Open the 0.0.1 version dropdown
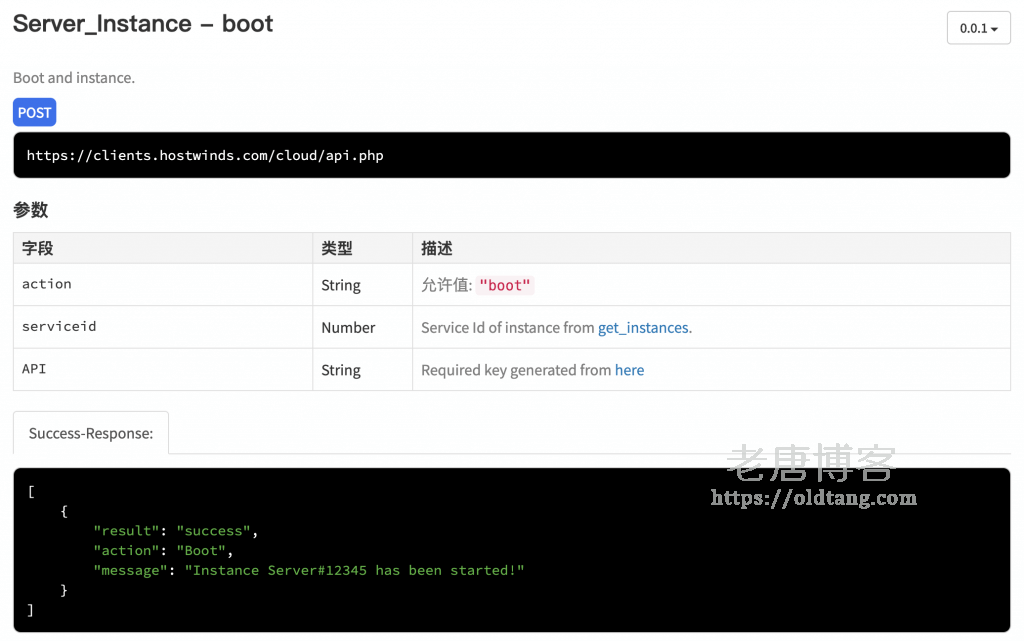The image size is (1024, 641). click(978, 28)
